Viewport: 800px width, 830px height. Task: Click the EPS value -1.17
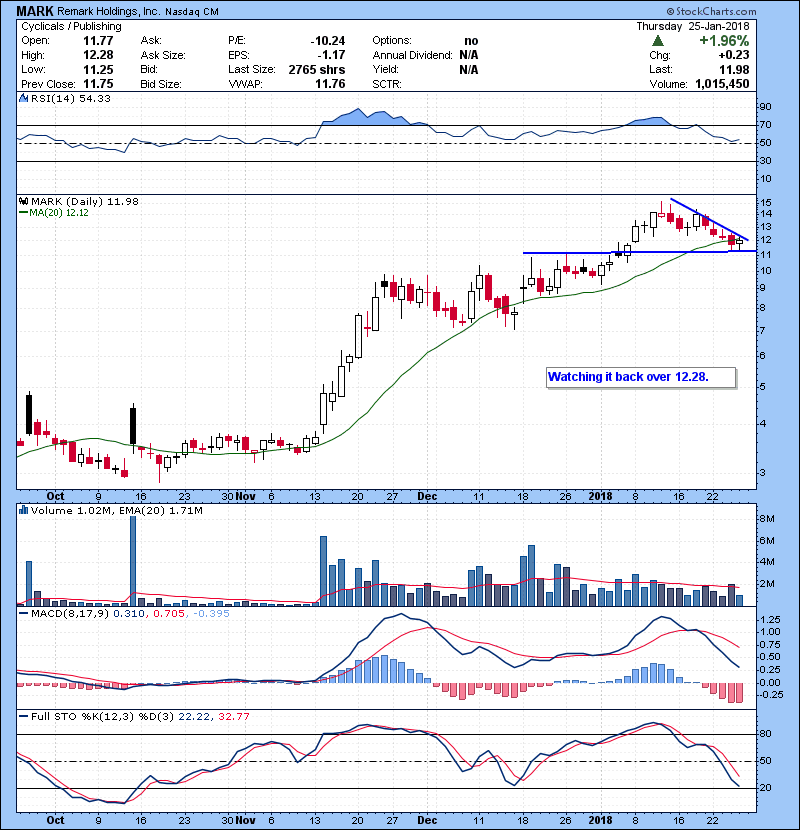[x=331, y=55]
